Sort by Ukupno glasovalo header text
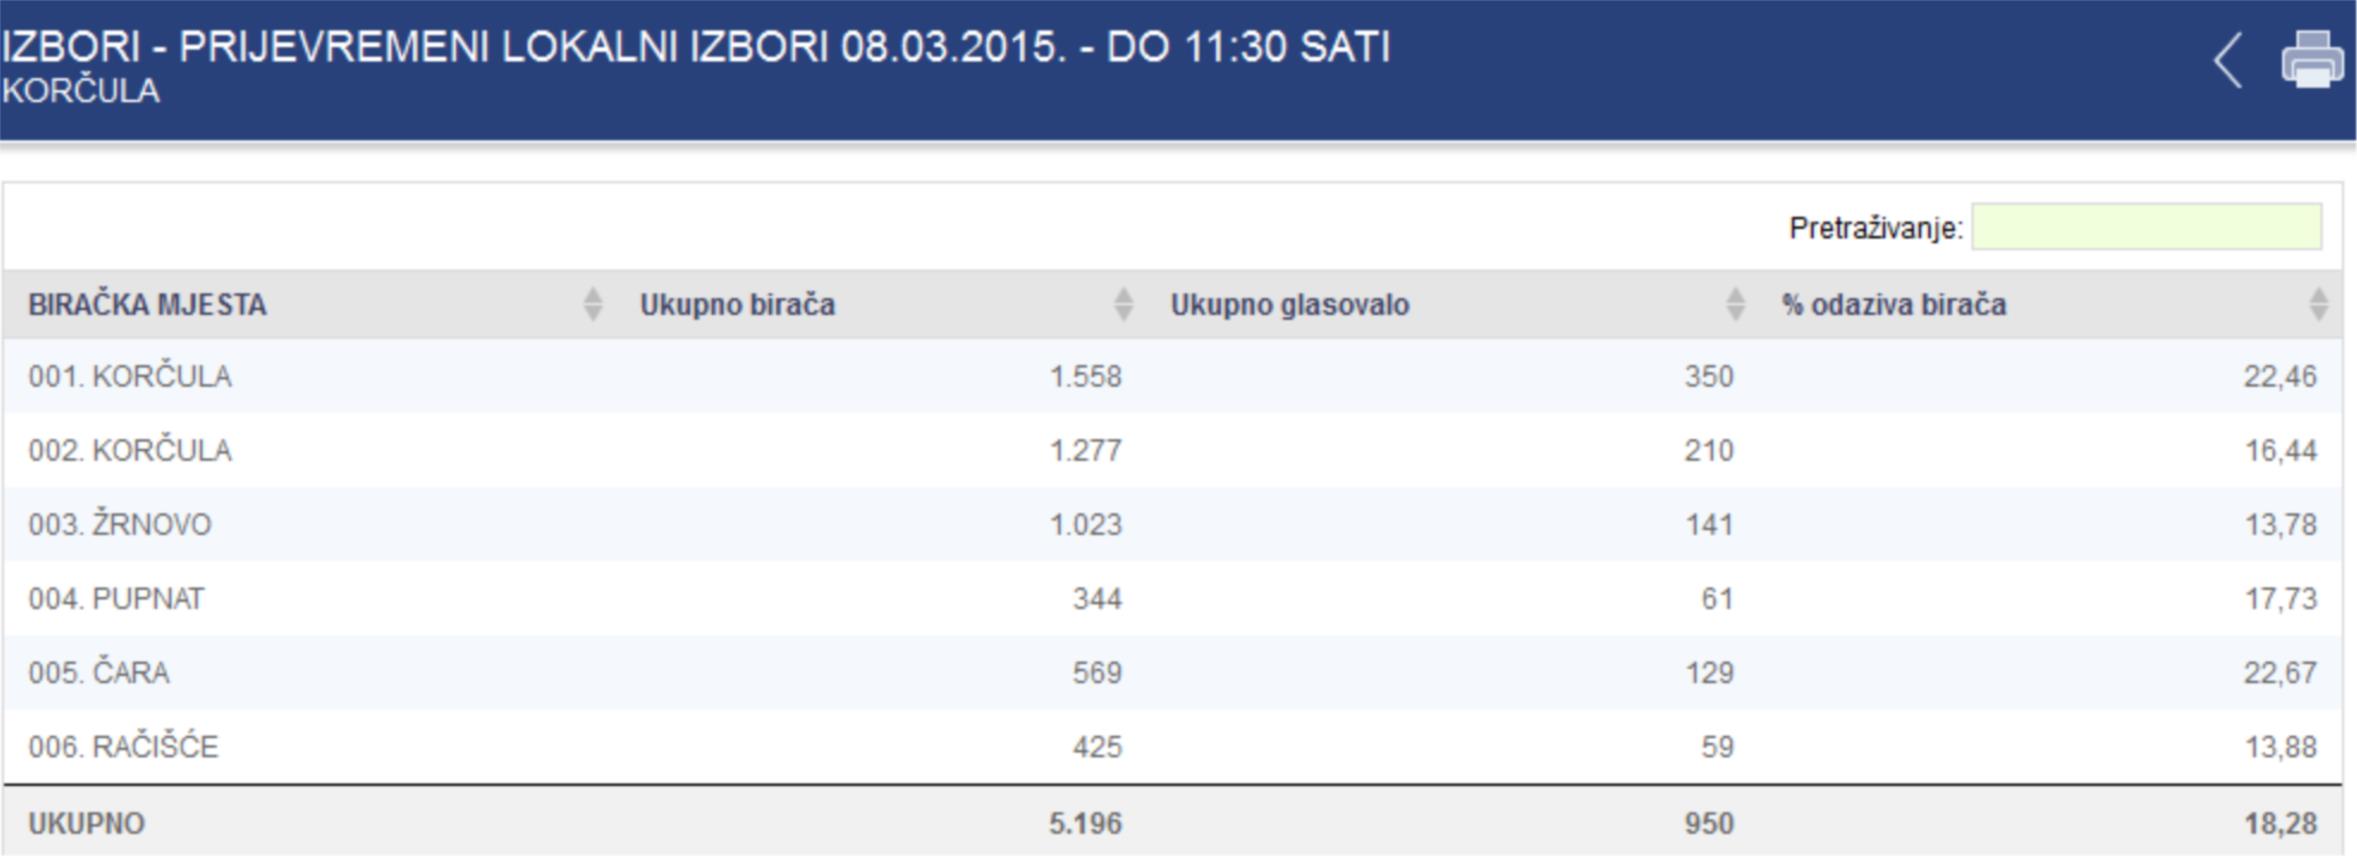The width and height of the screenshot is (2357, 856). (1290, 304)
